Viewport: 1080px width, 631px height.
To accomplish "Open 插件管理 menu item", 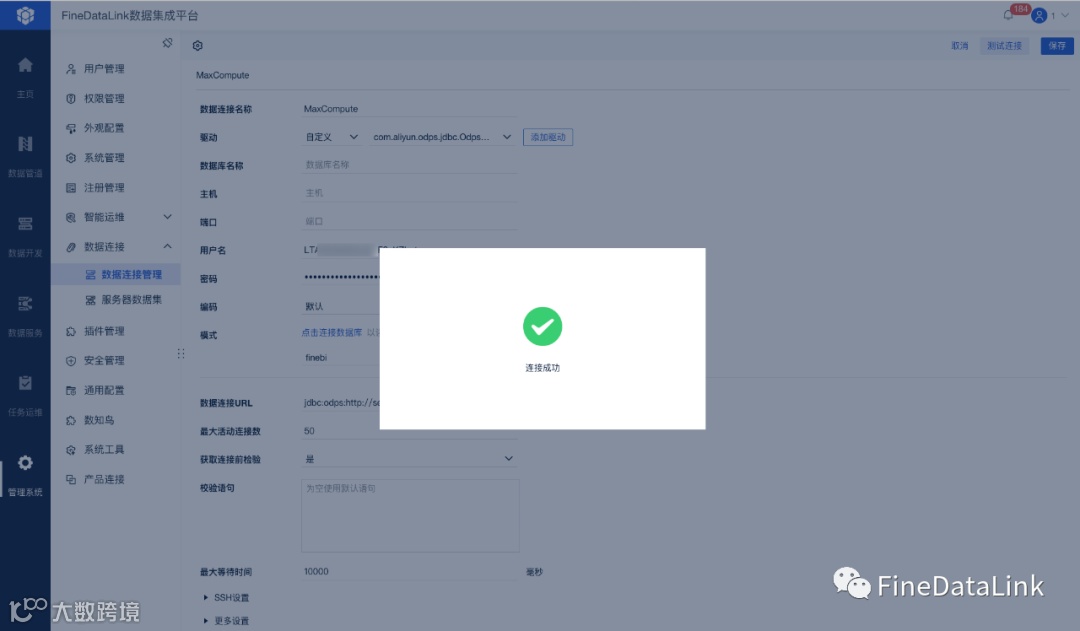I will coord(104,331).
